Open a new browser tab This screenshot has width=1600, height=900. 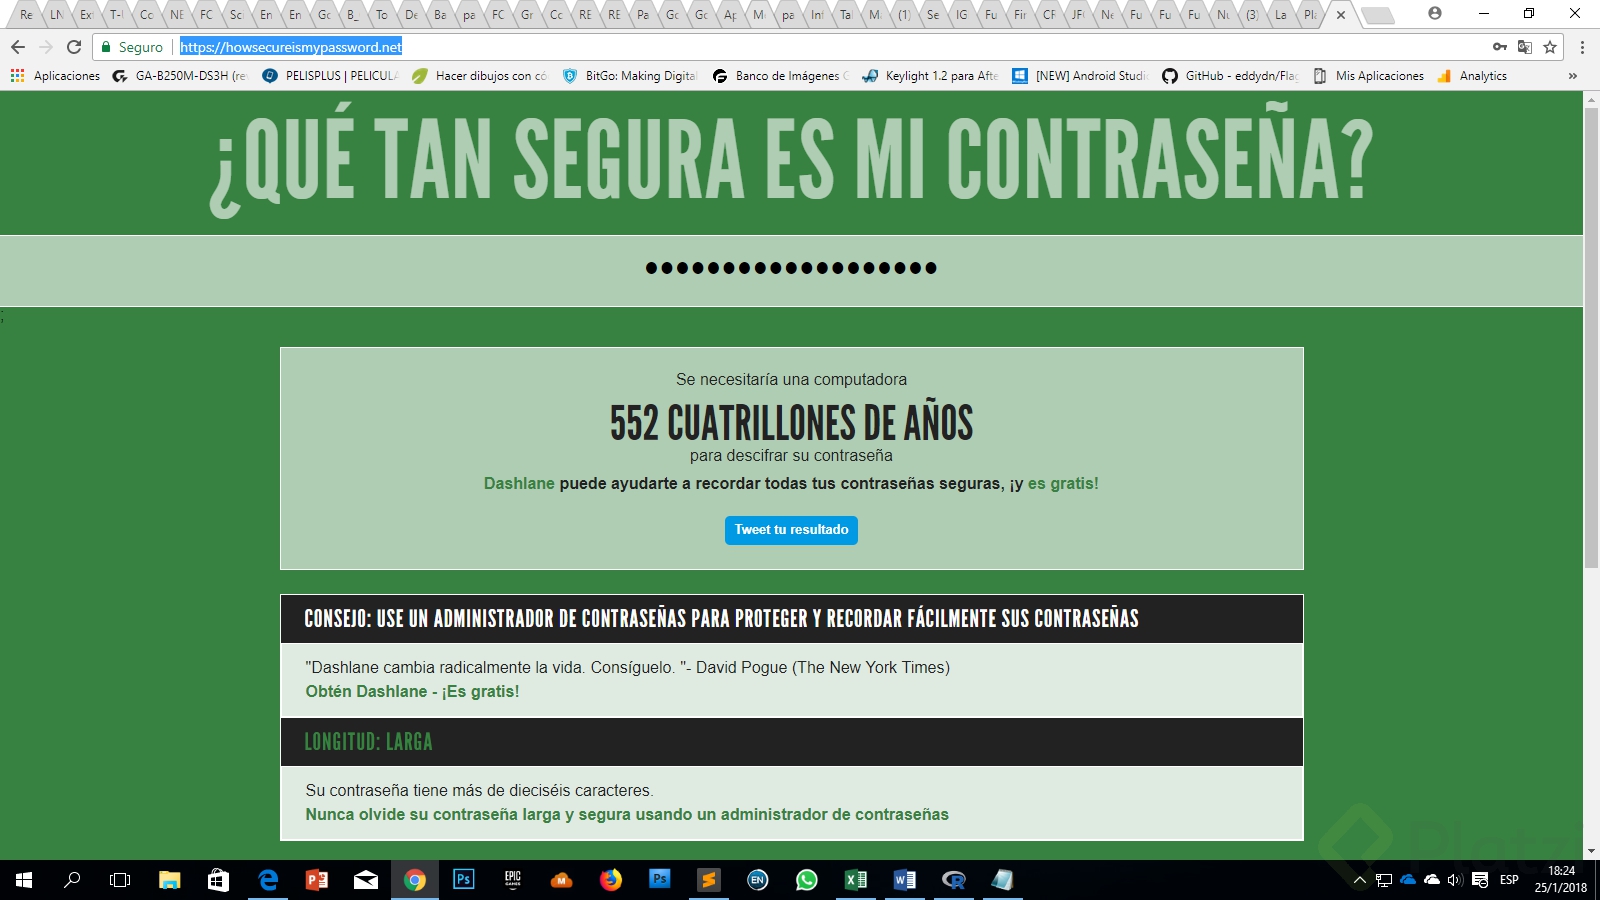point(1378,15)
